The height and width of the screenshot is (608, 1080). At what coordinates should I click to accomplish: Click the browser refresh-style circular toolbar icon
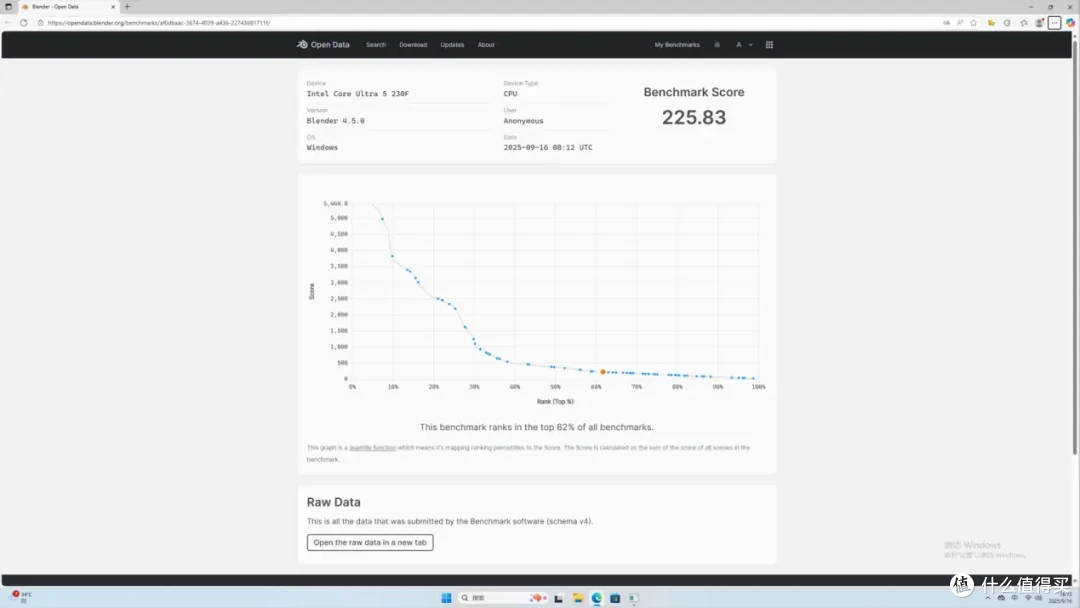pos(1007,23)
